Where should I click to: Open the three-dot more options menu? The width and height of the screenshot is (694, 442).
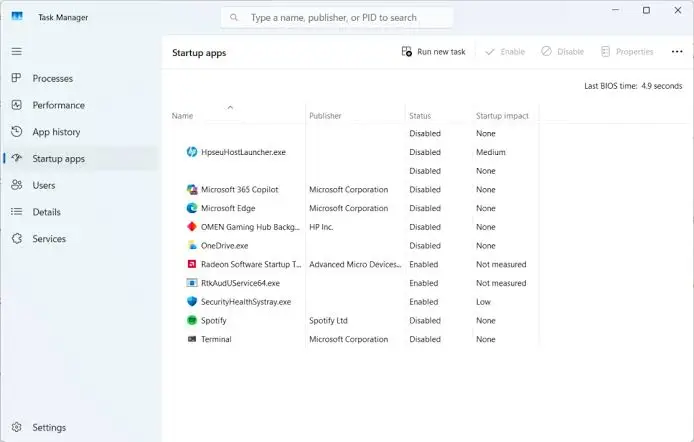point(677,52)
